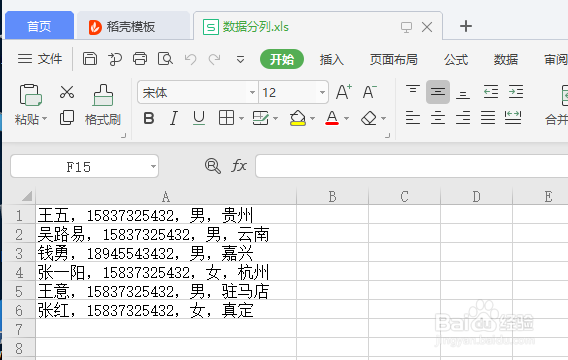Decrease font size with A- icon
Viewport: 568px width, 360px height.
[x=369, y=92]
